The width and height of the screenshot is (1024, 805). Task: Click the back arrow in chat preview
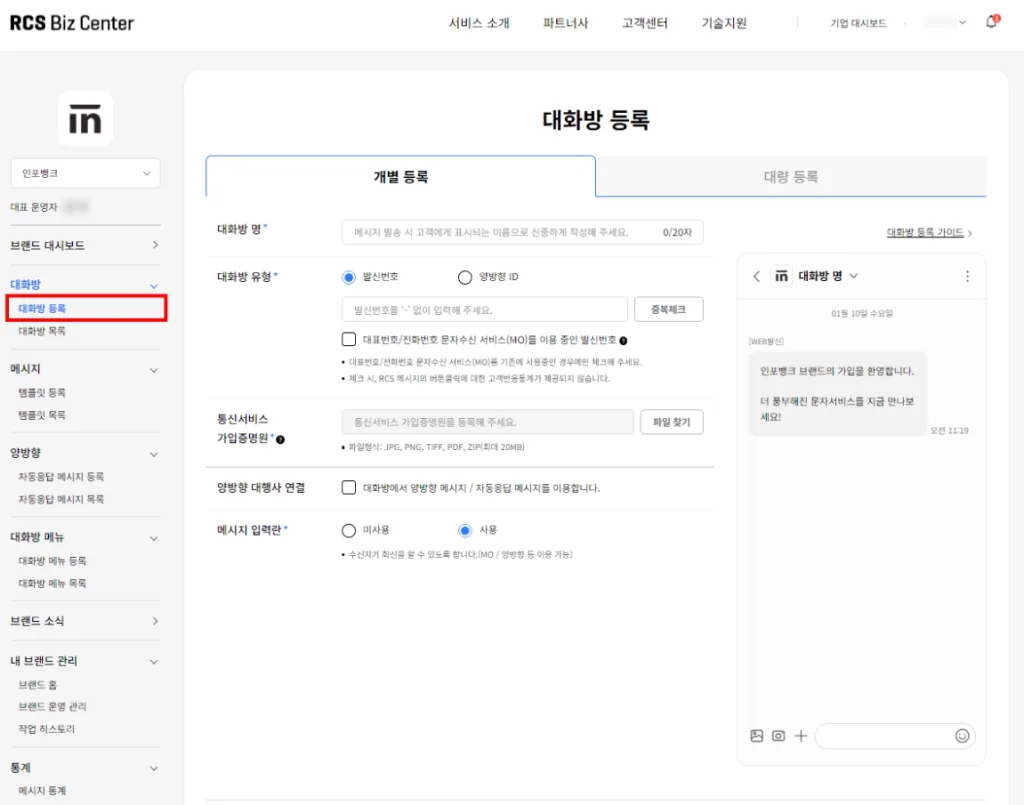click(x=756, y=276)
